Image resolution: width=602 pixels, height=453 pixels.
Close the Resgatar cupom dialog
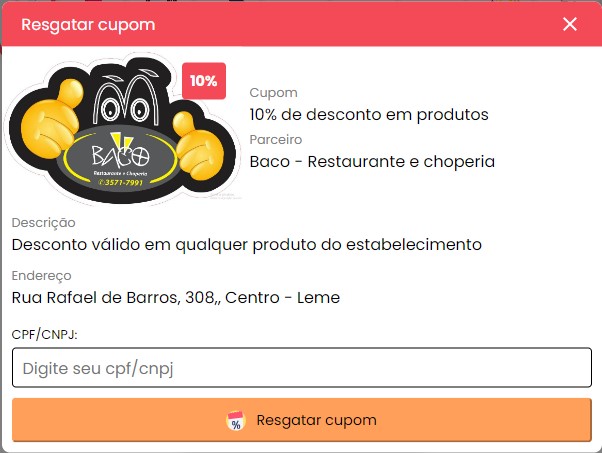pyautogui.click(x=570, y=24)
